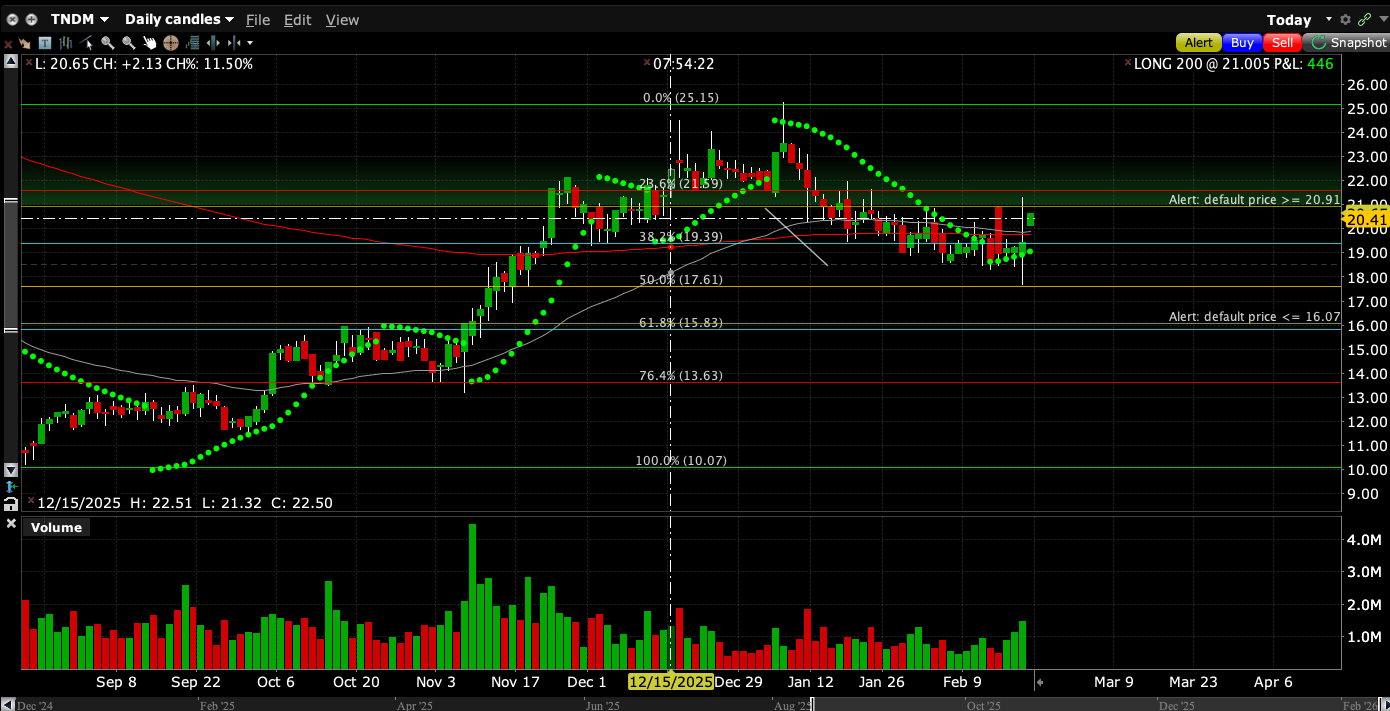Expand the Daily candles dropdown
Viewport: 1390px width, 711px height.
[179, 20]
